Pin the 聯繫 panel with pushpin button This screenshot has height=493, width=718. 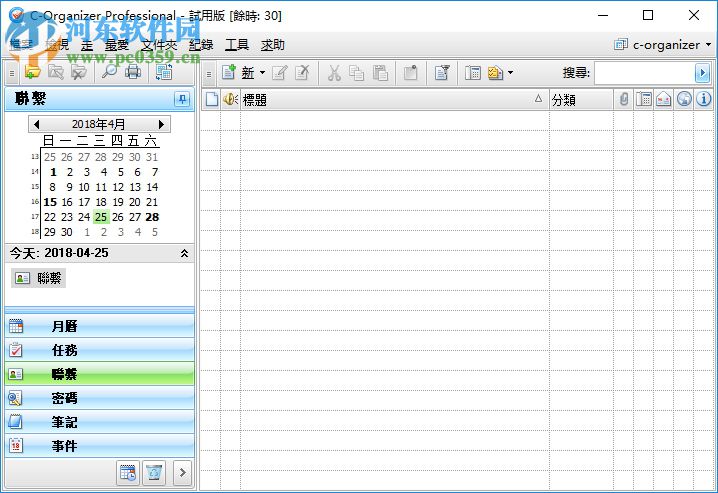click(x=182, y=99)
